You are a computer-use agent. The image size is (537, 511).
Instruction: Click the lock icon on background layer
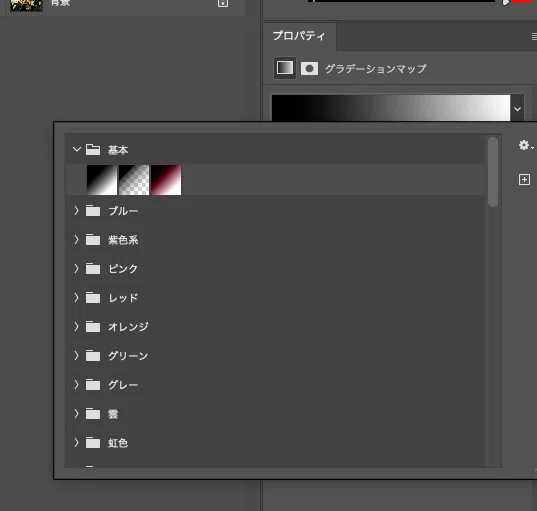point(223,3)
